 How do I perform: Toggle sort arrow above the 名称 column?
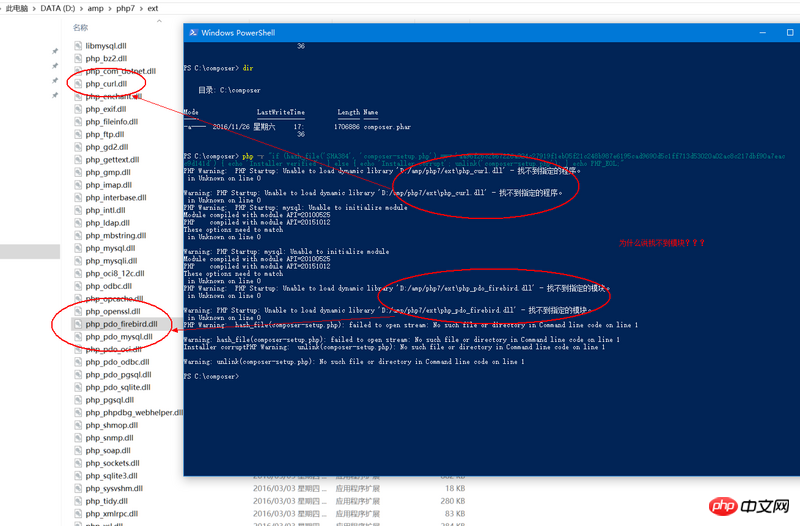coord(159,21)
